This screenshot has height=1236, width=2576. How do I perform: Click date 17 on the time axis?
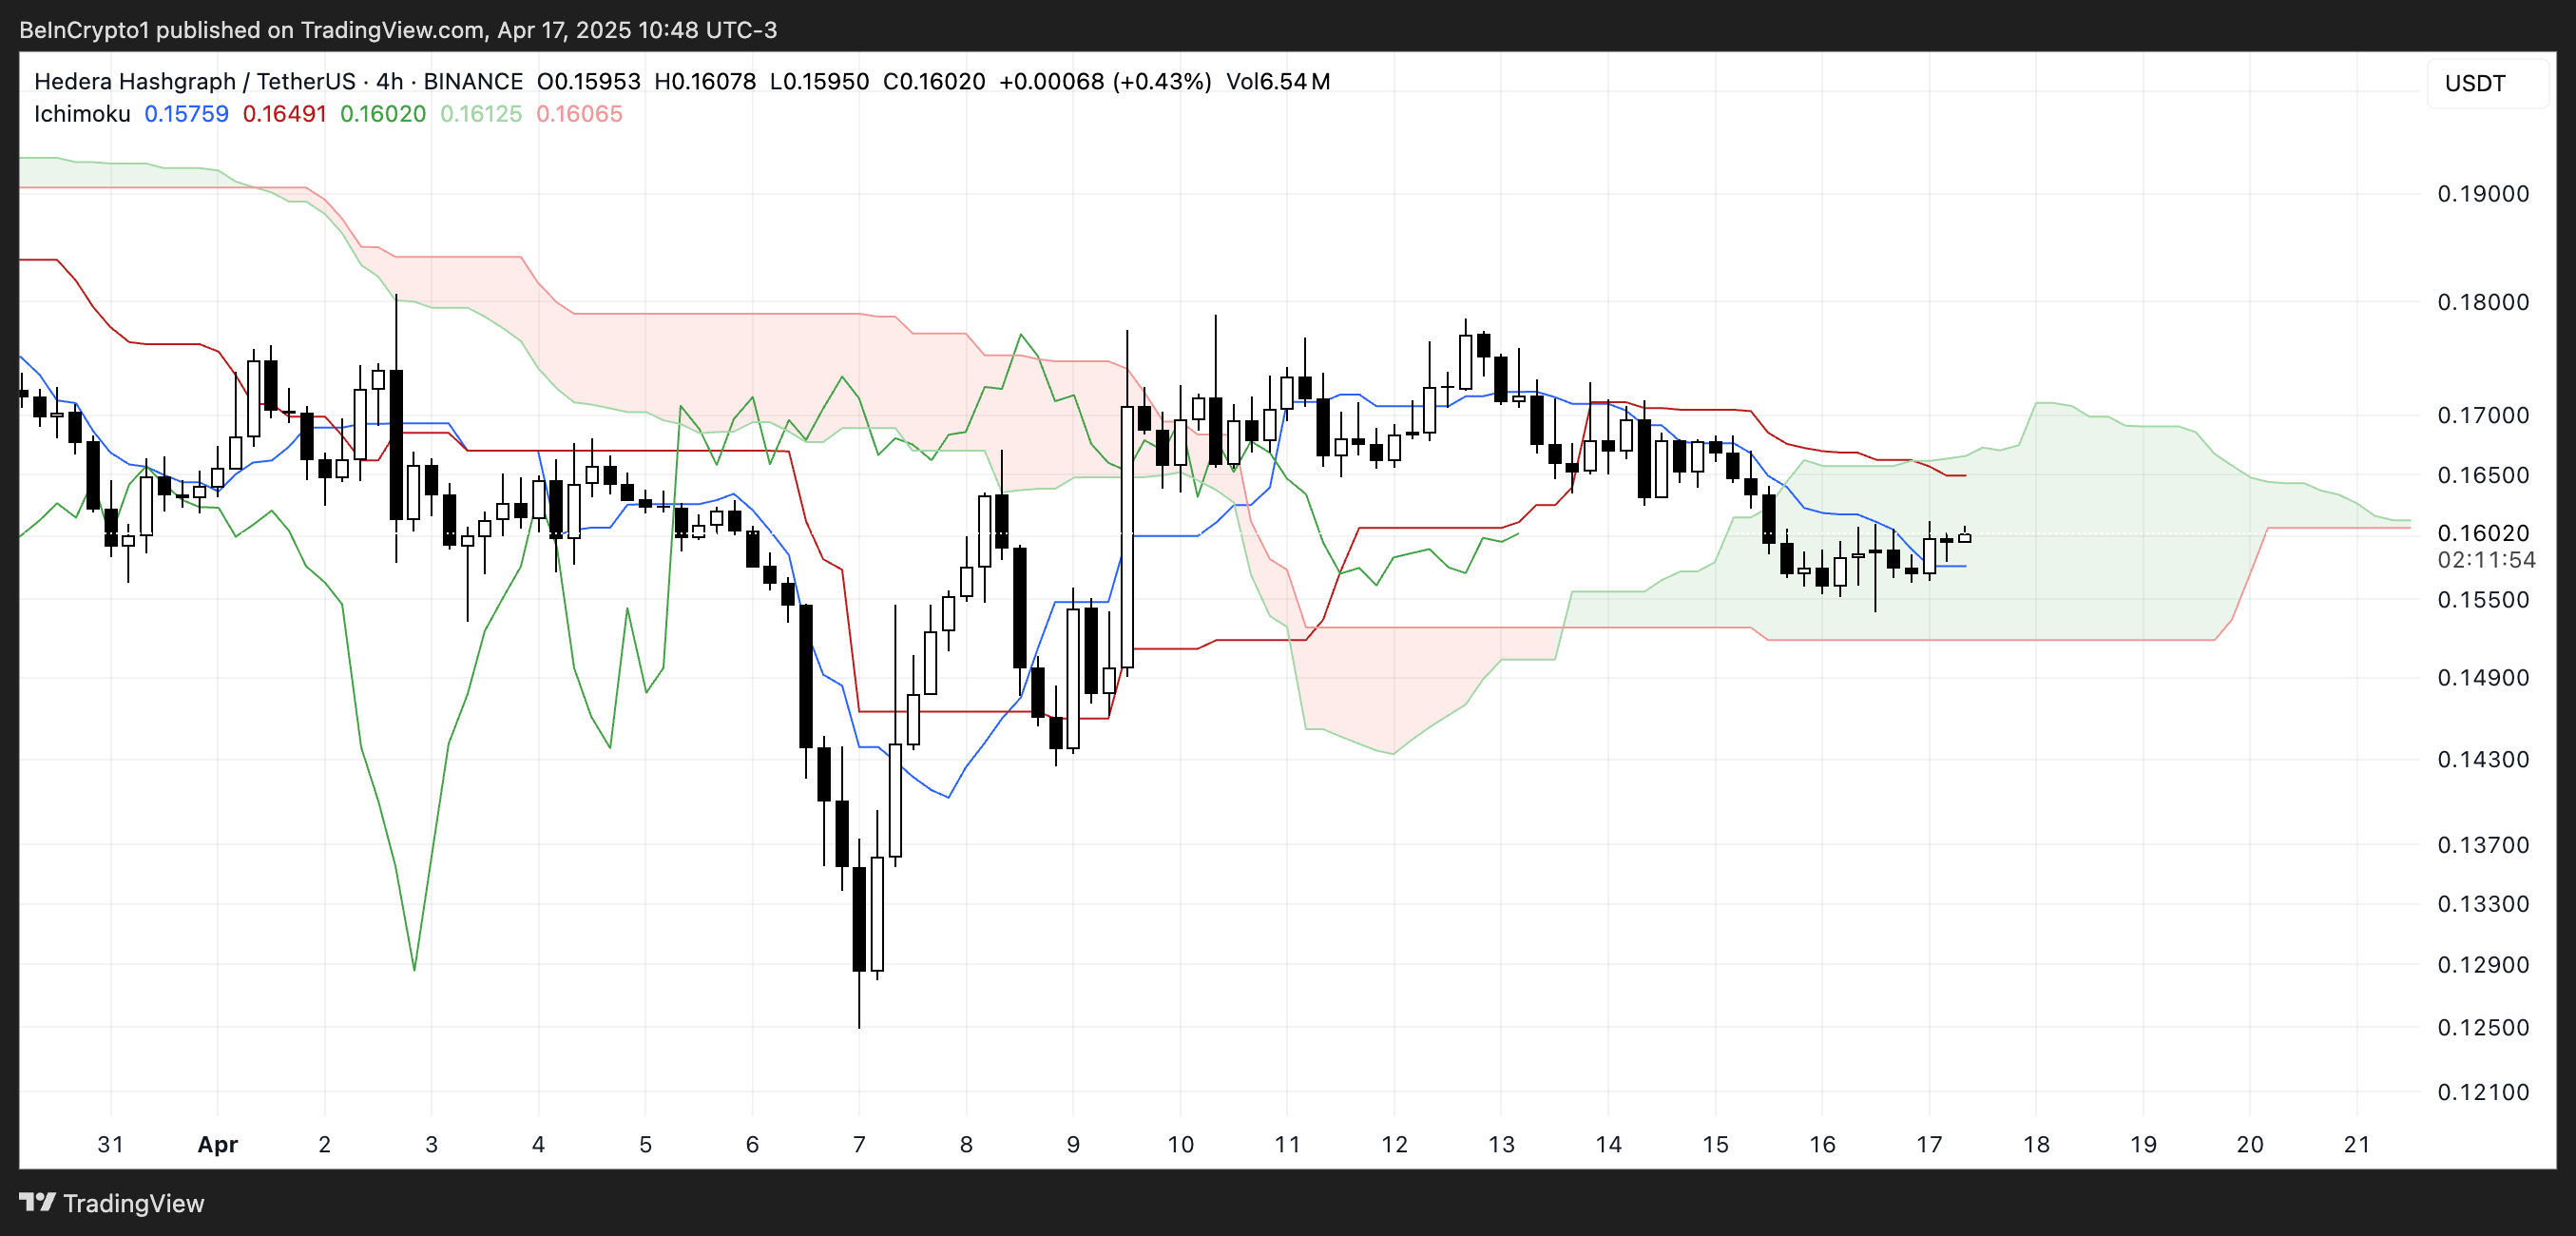pos(1929,1144)
